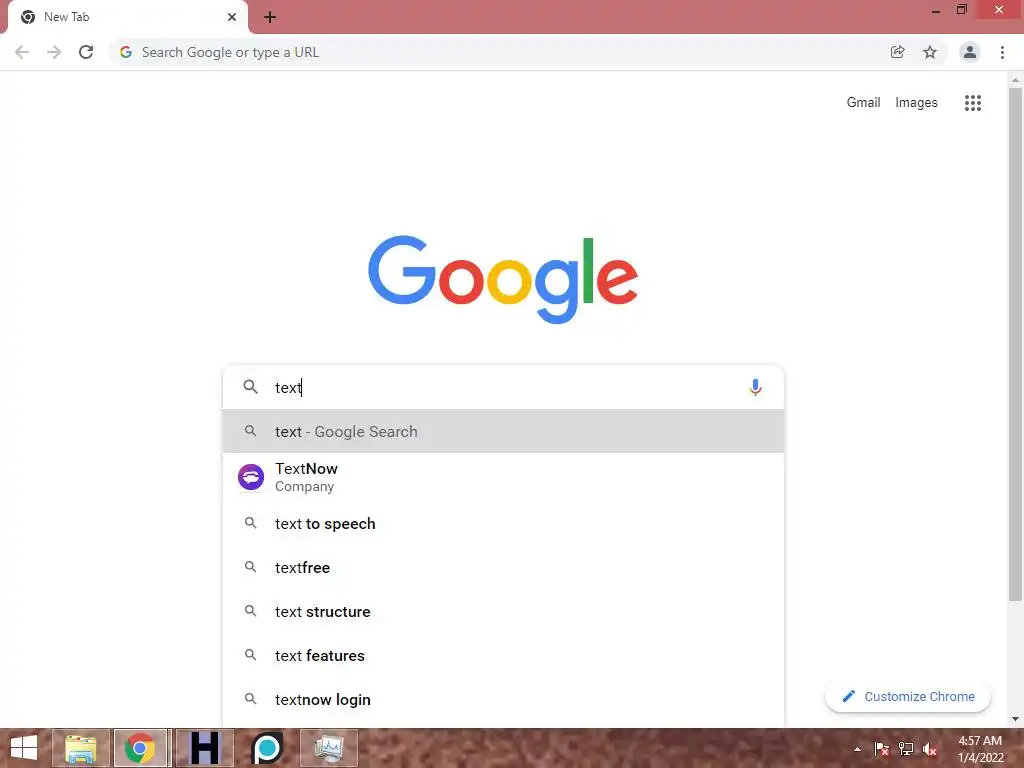Bookmark this tab with the star icon

930,52
